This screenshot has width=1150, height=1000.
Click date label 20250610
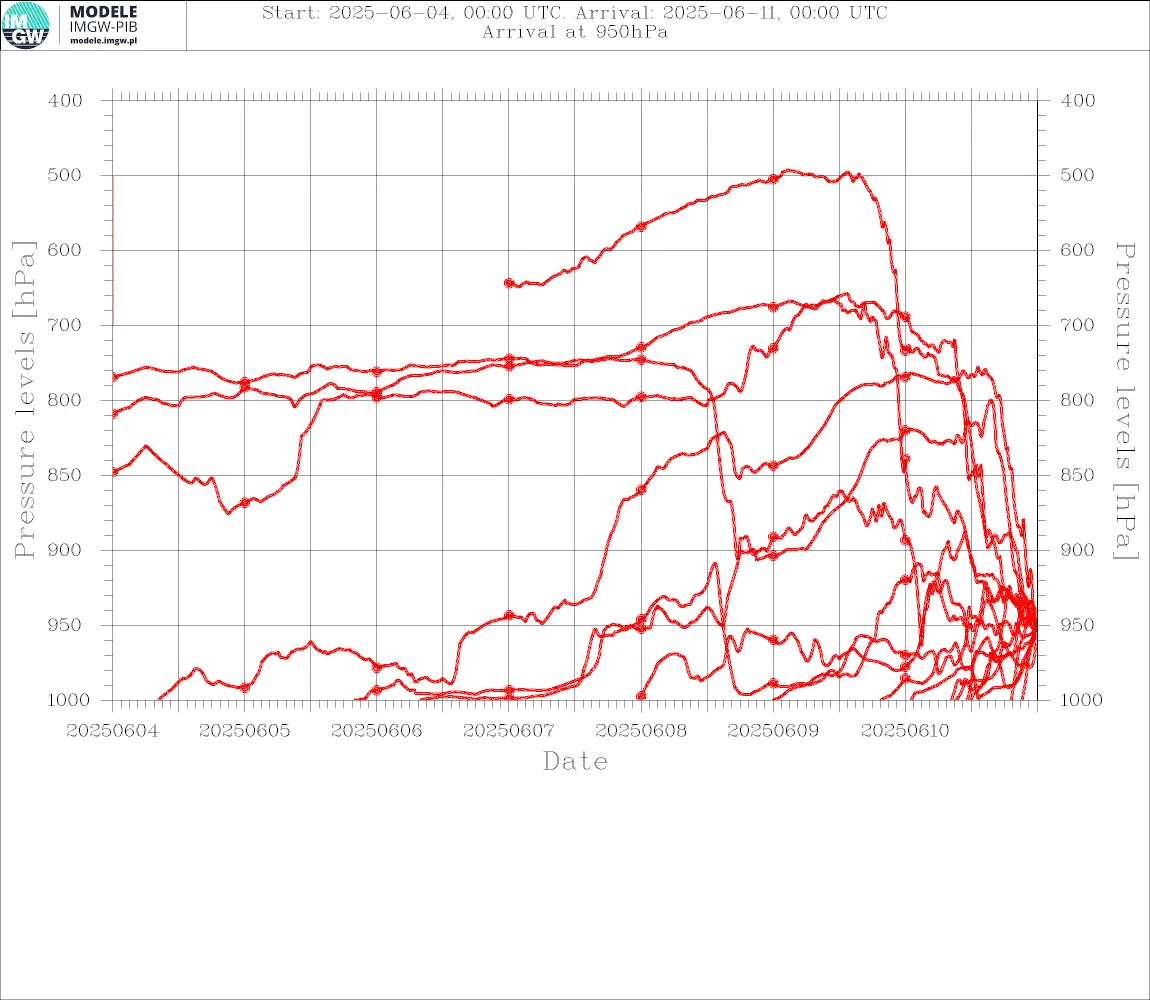point(905,731)
